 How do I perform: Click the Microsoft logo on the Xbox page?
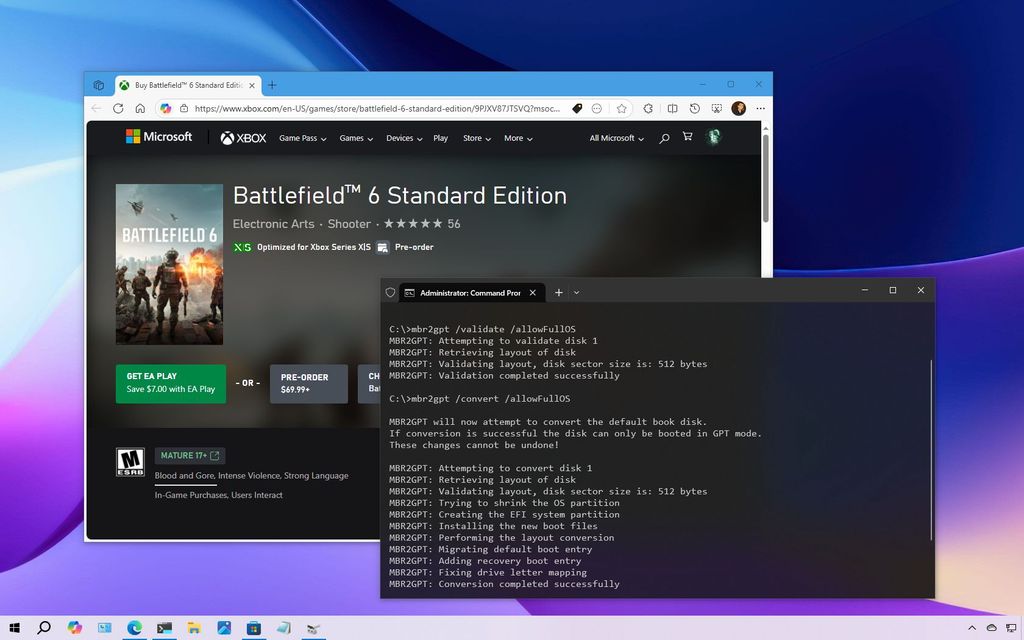click(x=158, y=137)
